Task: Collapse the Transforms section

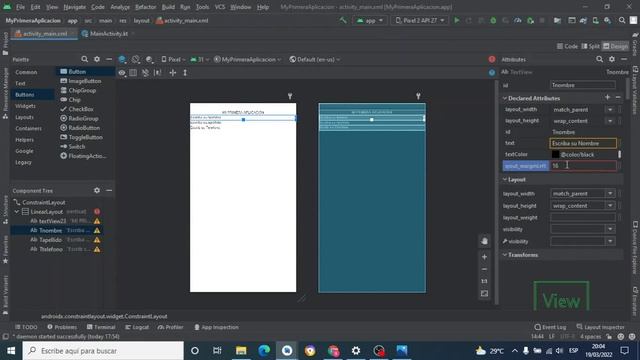Action: (505, 255)
